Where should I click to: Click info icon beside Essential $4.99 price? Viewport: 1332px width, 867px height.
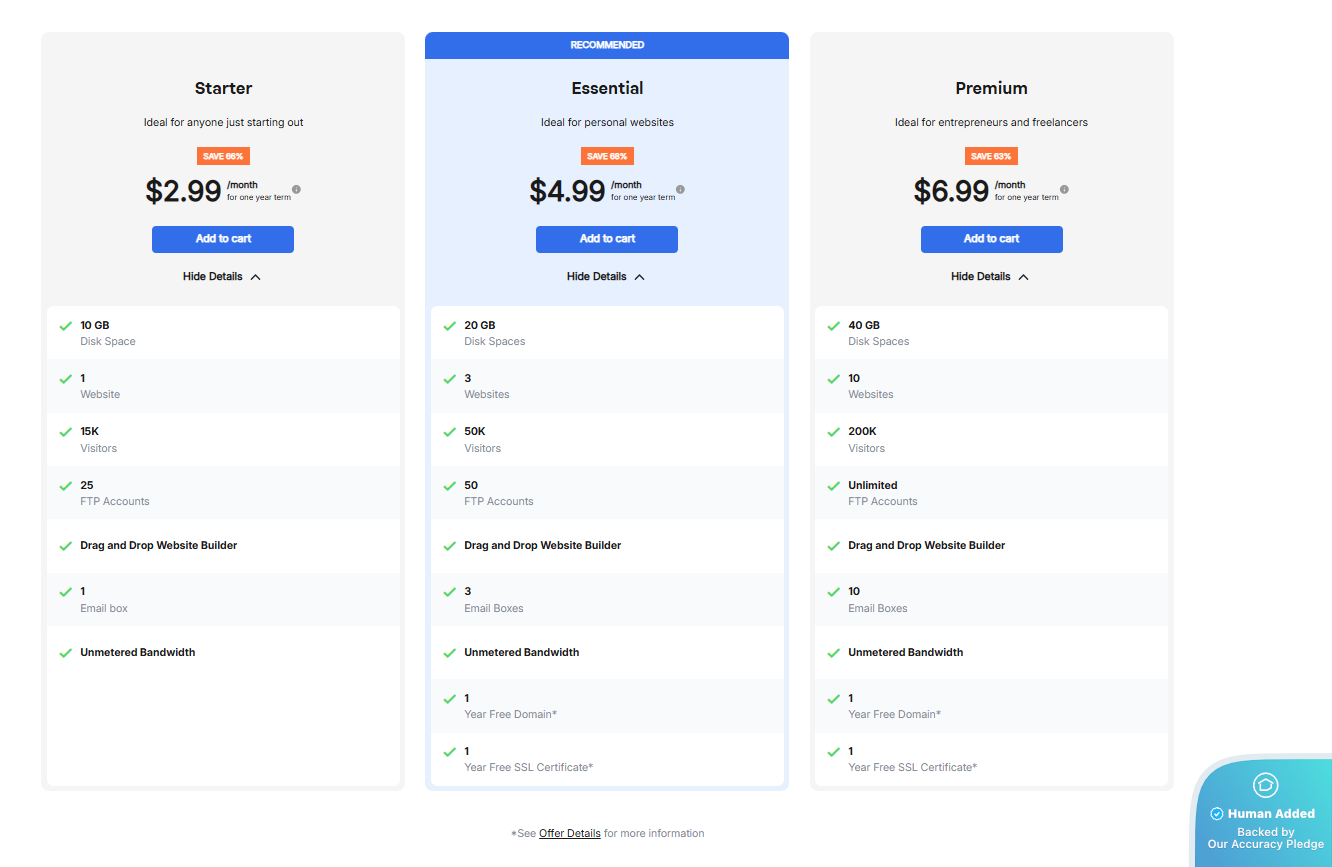click(680, 189)
